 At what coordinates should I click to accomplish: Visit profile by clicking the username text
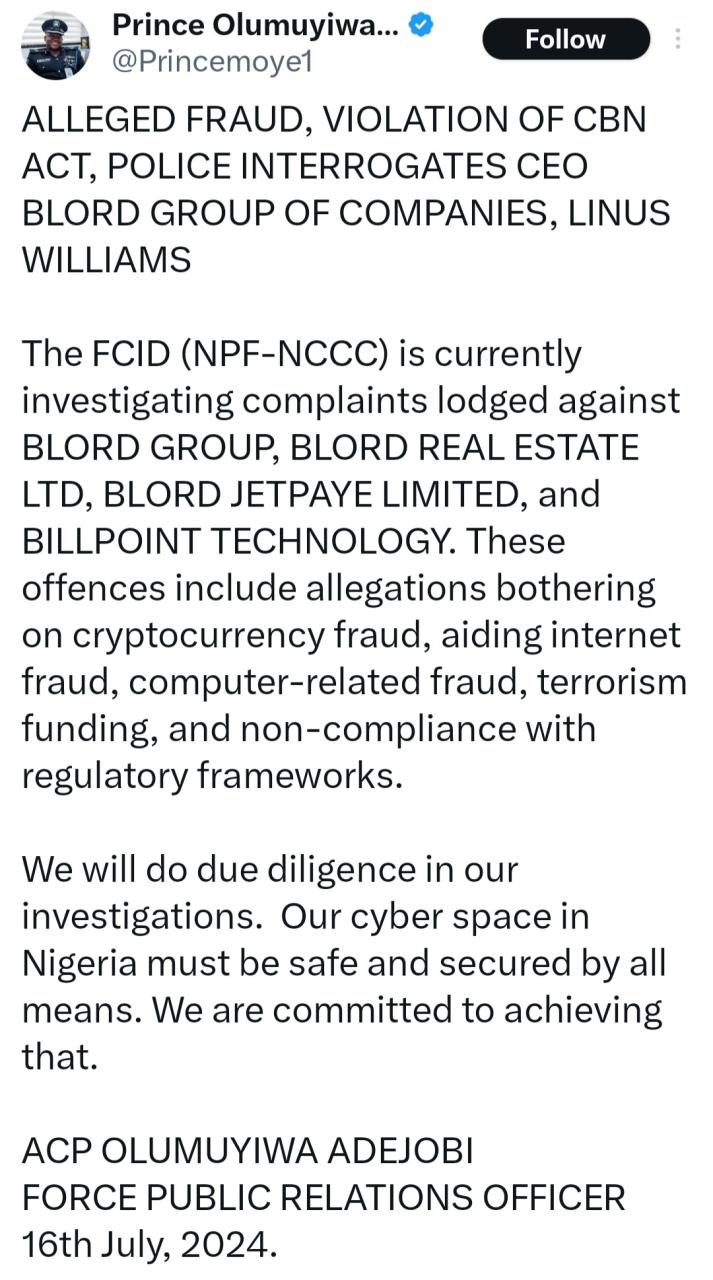[x=210, y=62]
